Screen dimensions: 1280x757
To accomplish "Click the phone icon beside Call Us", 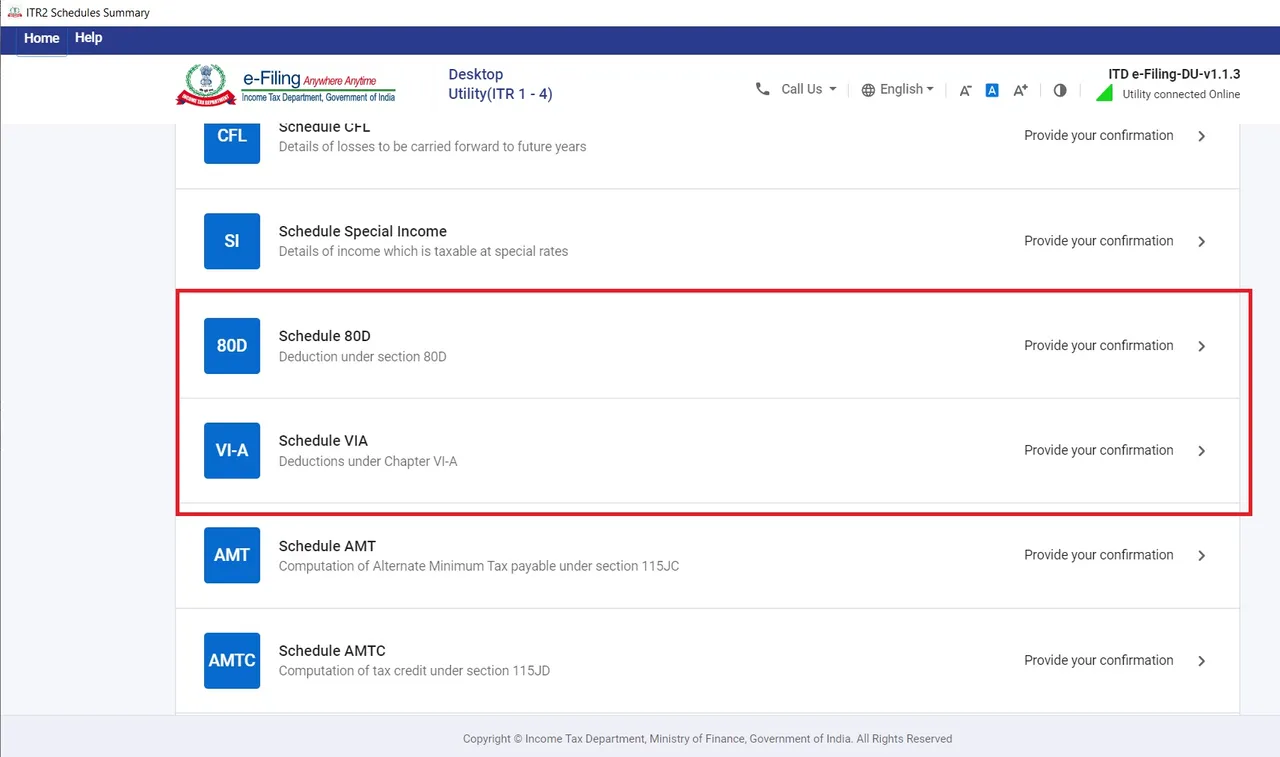I will tap(762, 89).
